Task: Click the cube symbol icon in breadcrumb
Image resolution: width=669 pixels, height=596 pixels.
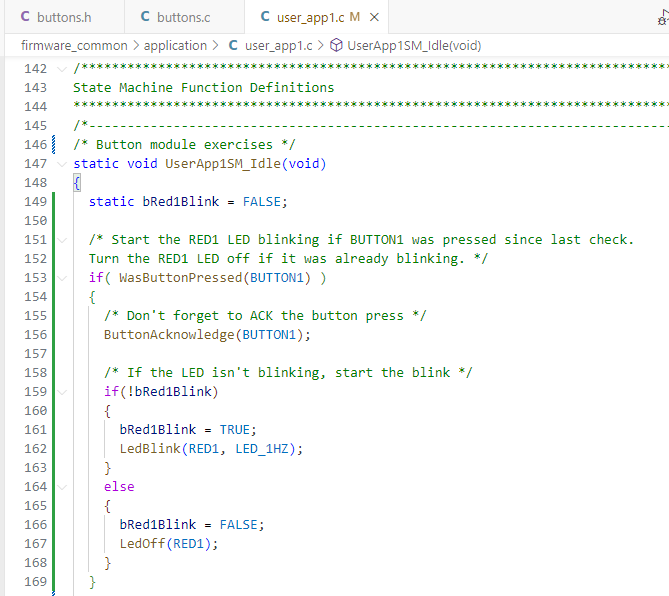Action: pyautogui.click(x=336, y=45)
